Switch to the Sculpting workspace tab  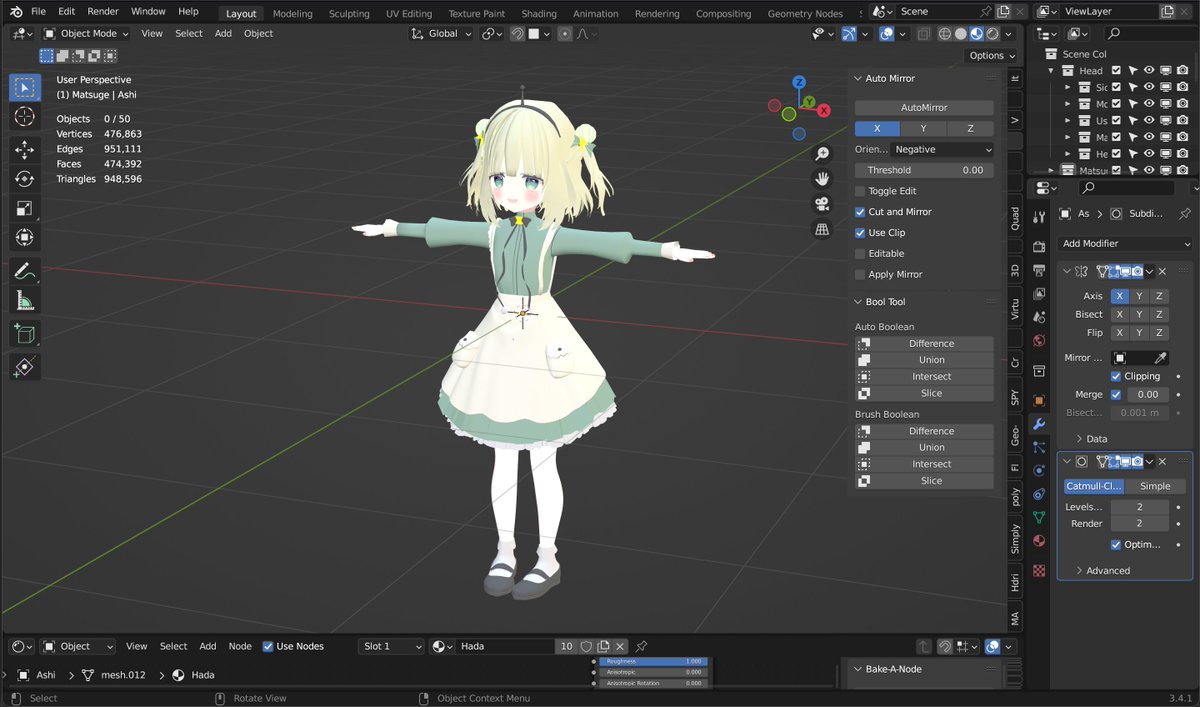click(349, 14)
